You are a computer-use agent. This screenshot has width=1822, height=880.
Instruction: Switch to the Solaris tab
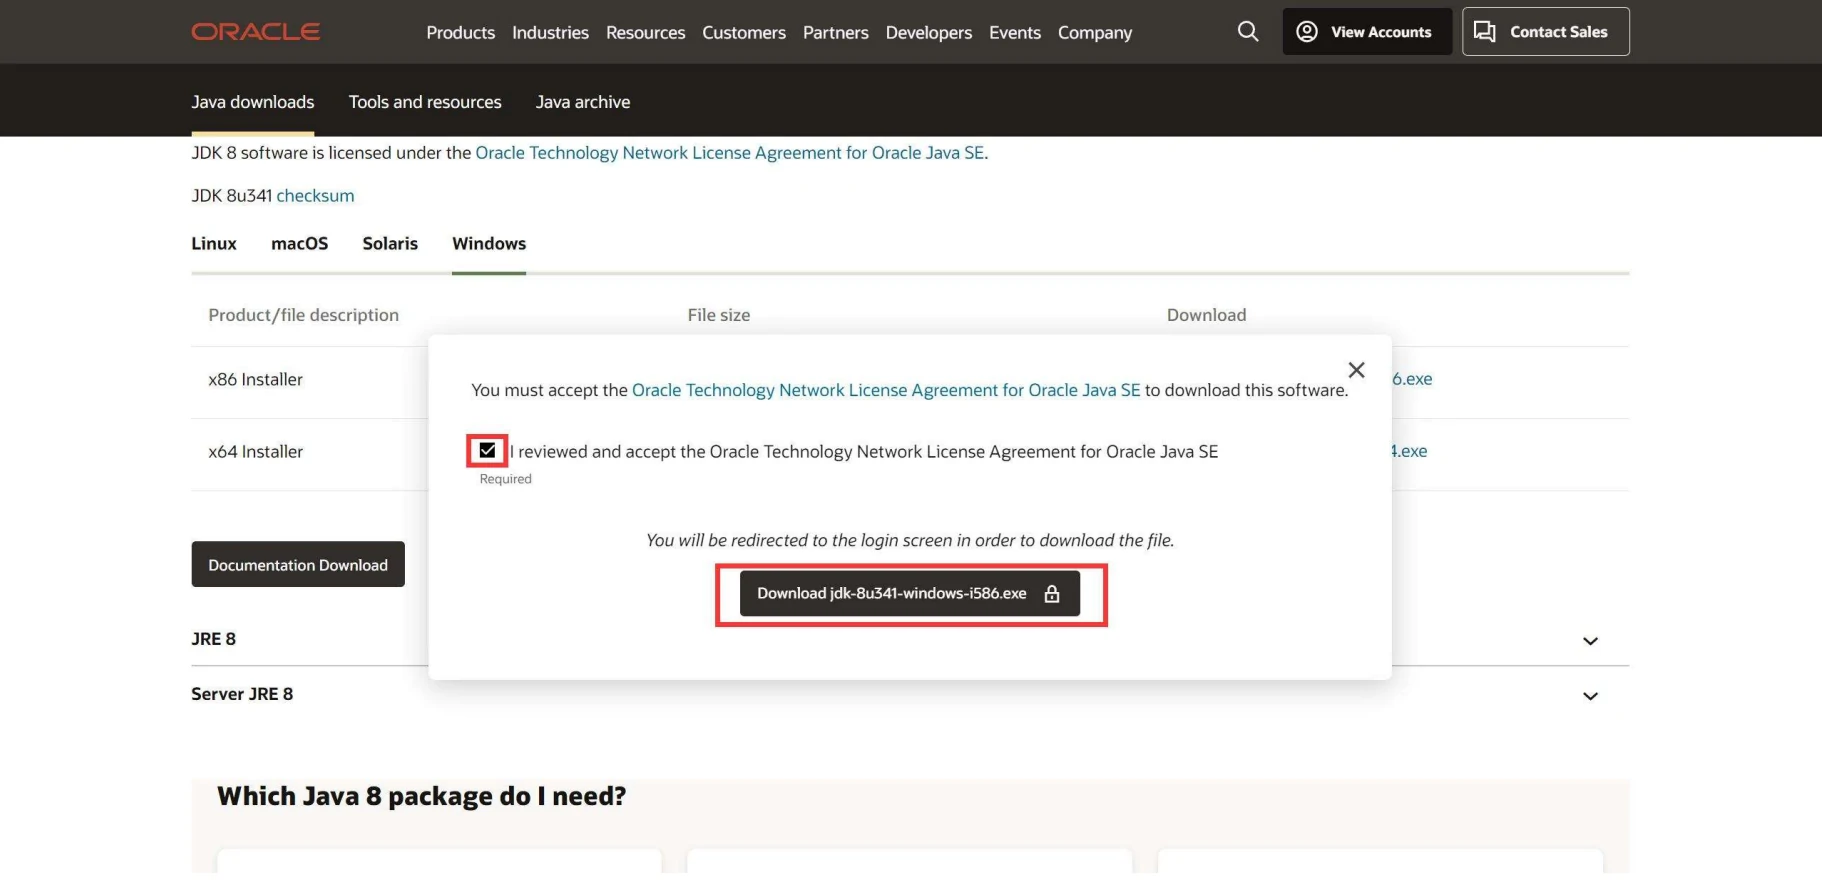pos(390,244)
